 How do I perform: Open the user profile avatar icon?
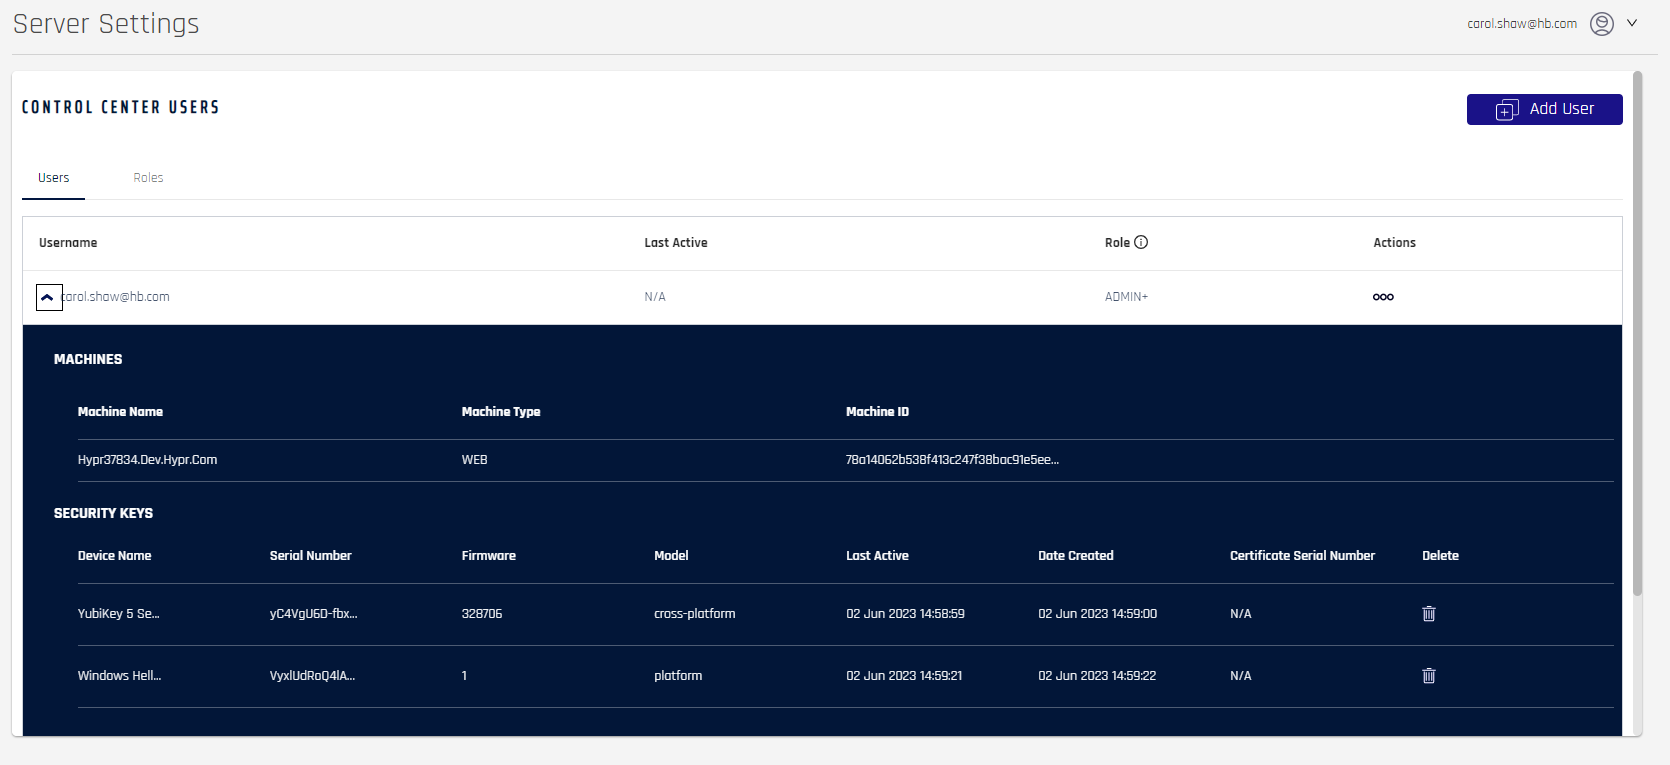[x=1602, y=23]
